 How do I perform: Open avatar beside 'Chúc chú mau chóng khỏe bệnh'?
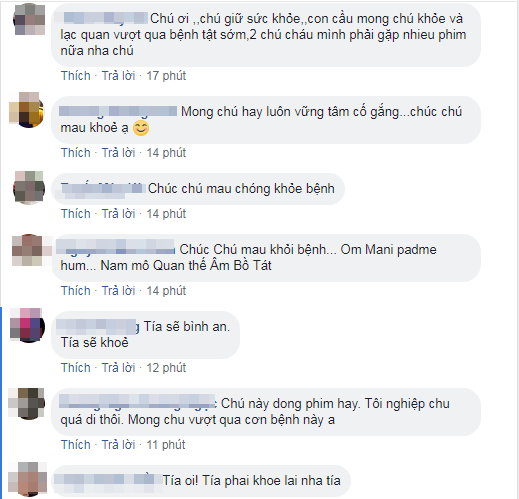(29, 187)
